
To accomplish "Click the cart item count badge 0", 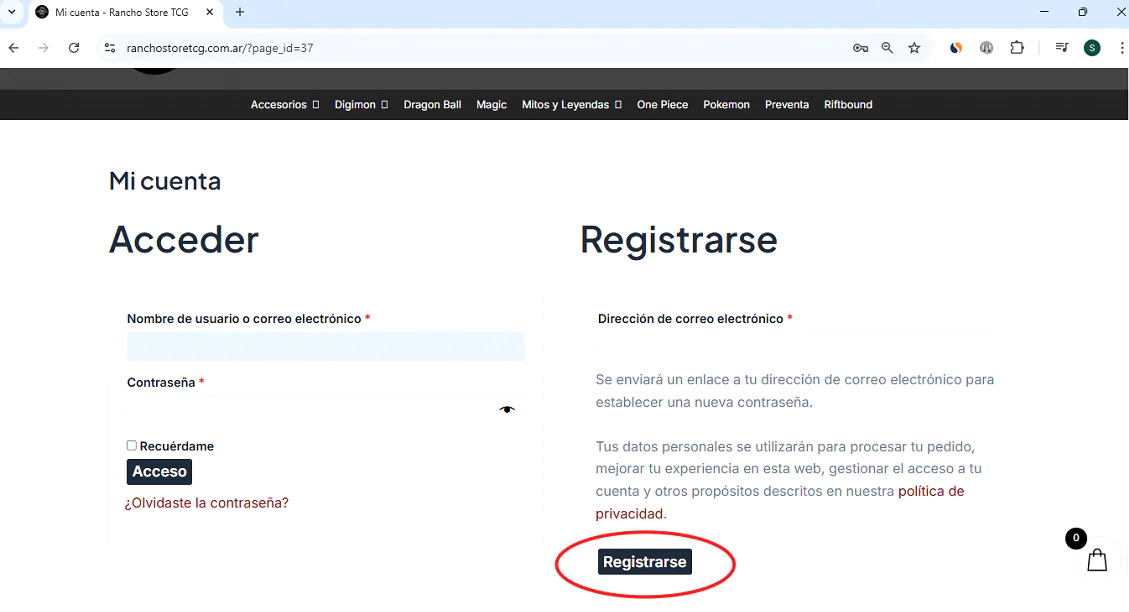I will click(1076, 538).
